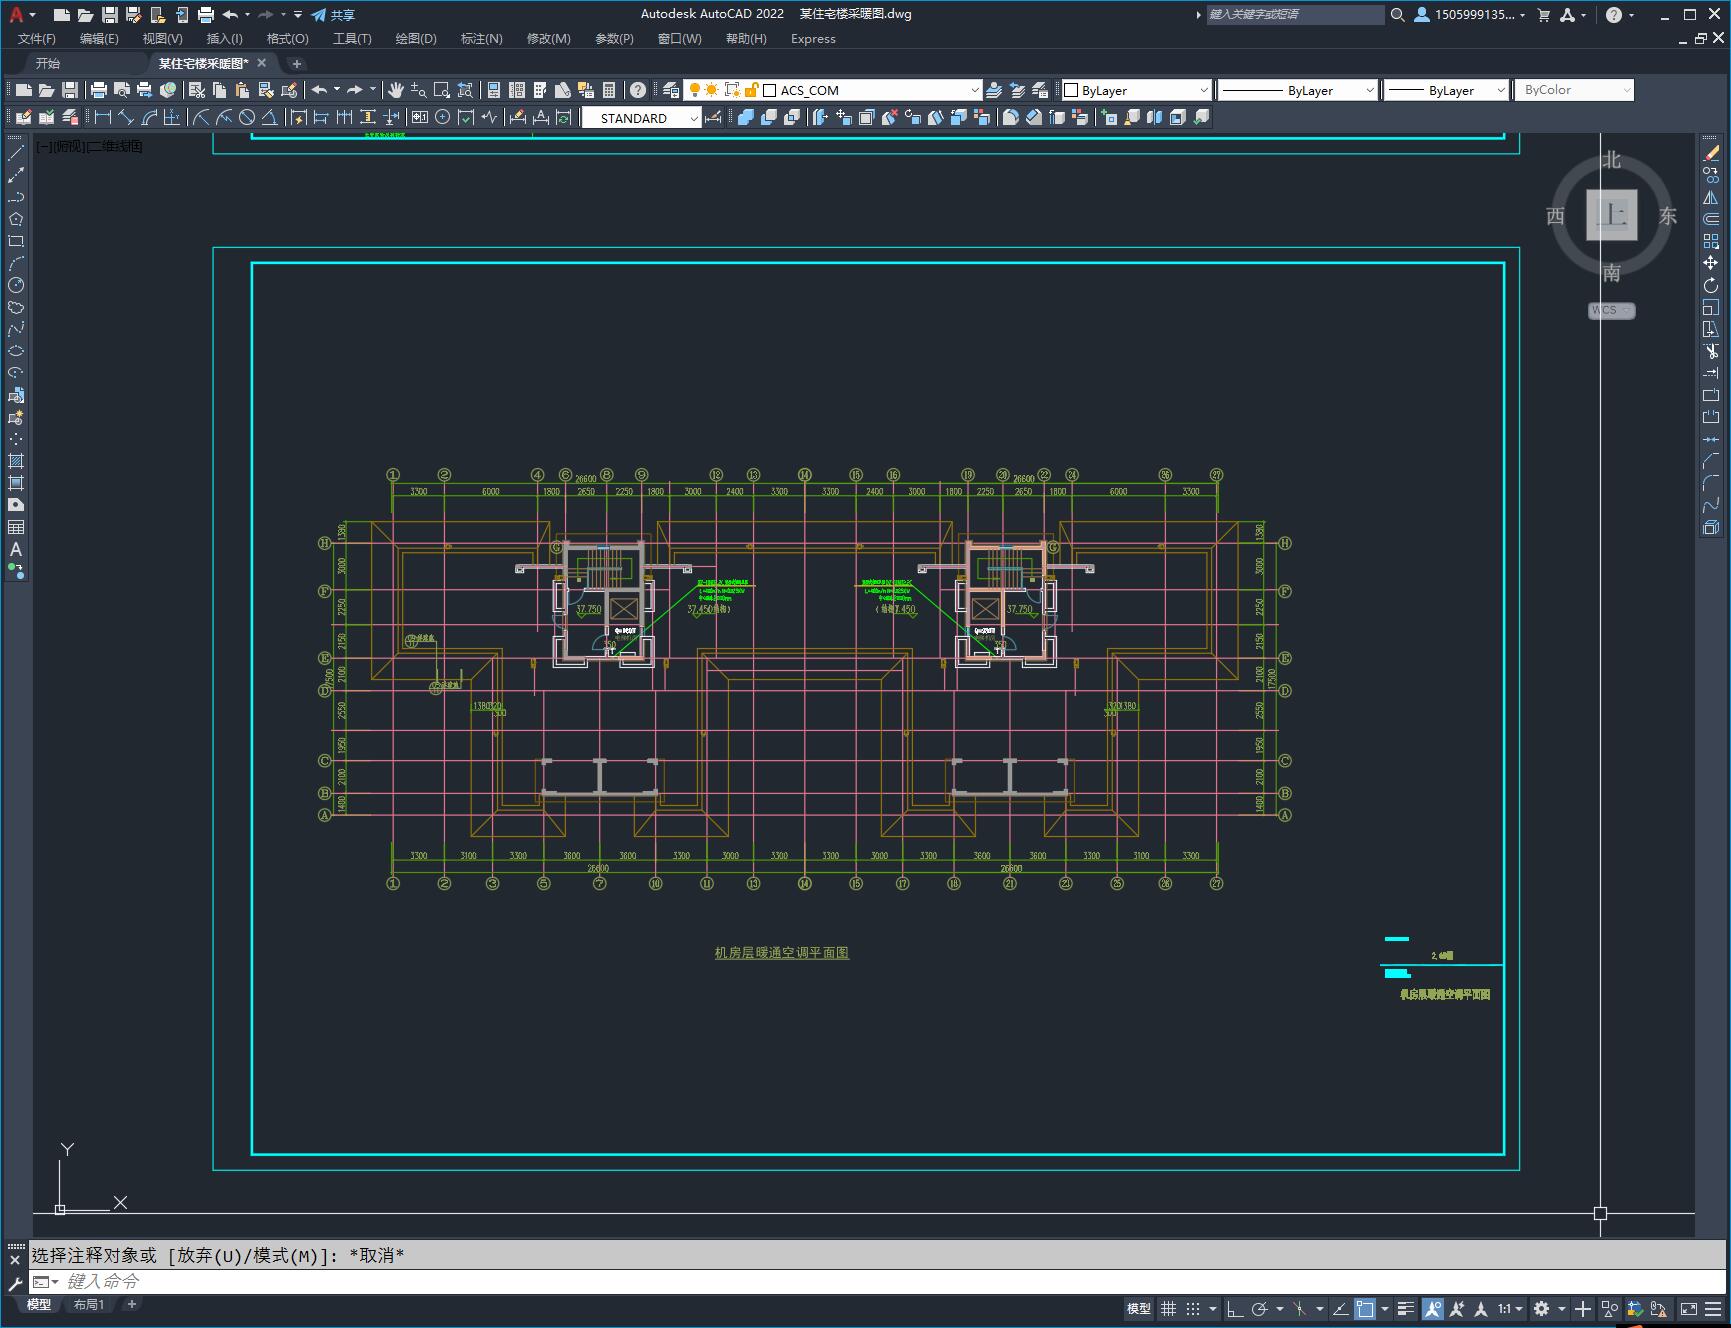Screen dimensions: 1731x1328
Task: Open the 文件(F) menu
Action: click(x=37, y=39)
